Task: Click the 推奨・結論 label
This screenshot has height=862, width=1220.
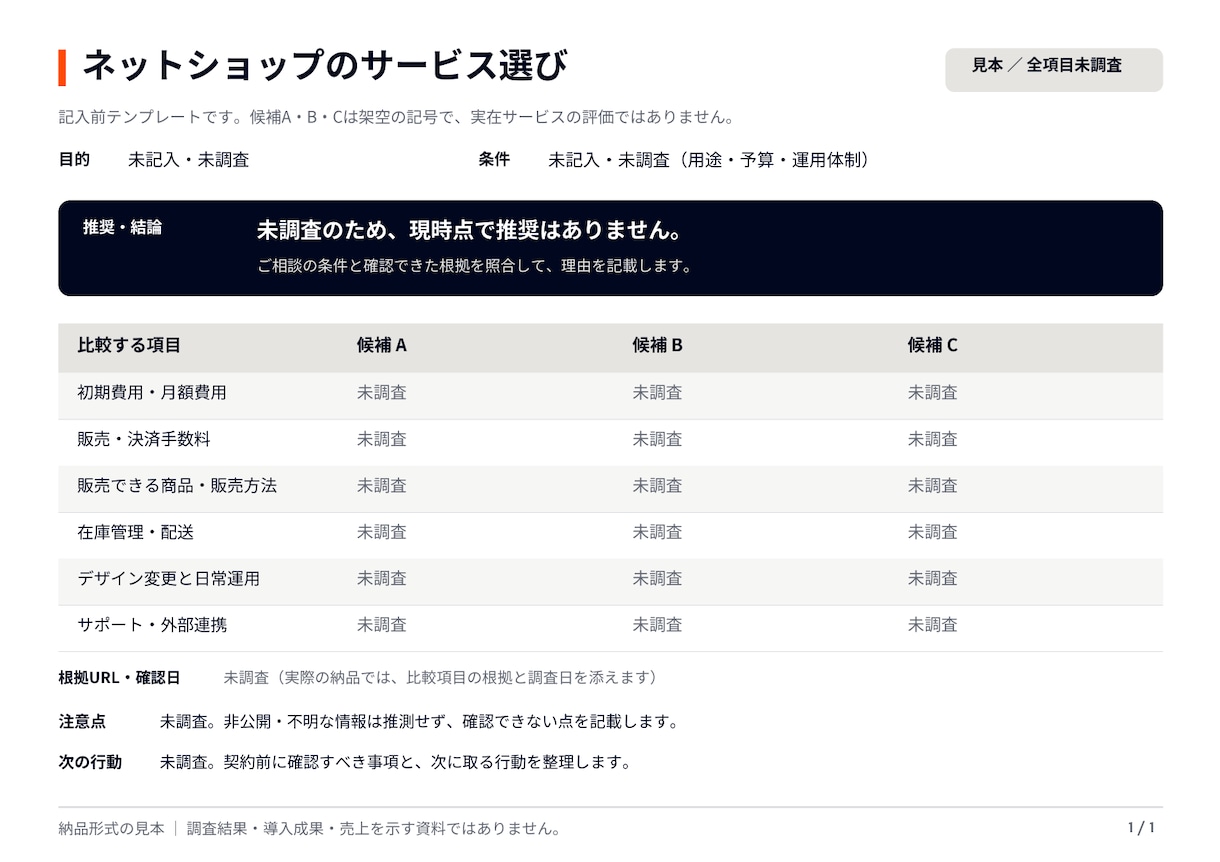Action: tap(122, 227)
